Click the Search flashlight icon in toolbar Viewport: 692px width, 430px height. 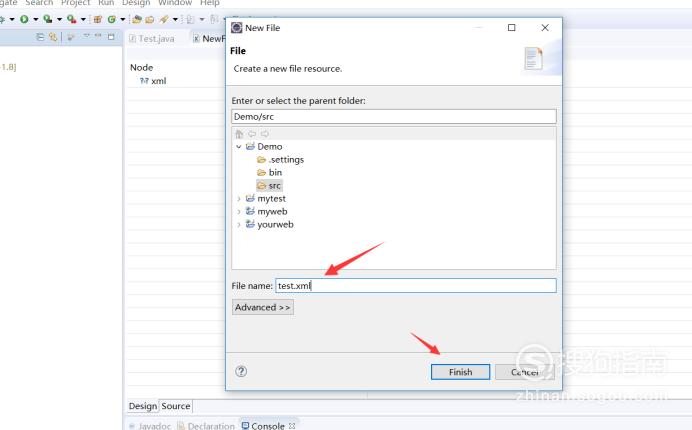[x=164, y=19]
